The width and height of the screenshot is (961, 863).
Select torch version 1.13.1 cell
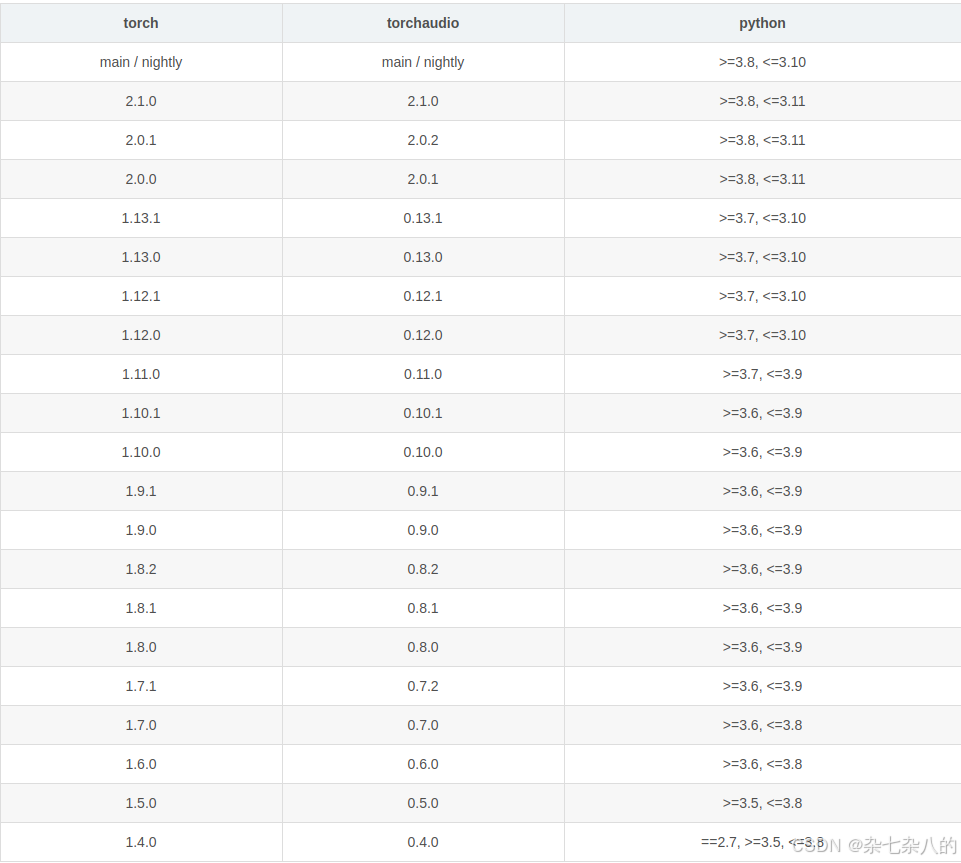[141, 218]
